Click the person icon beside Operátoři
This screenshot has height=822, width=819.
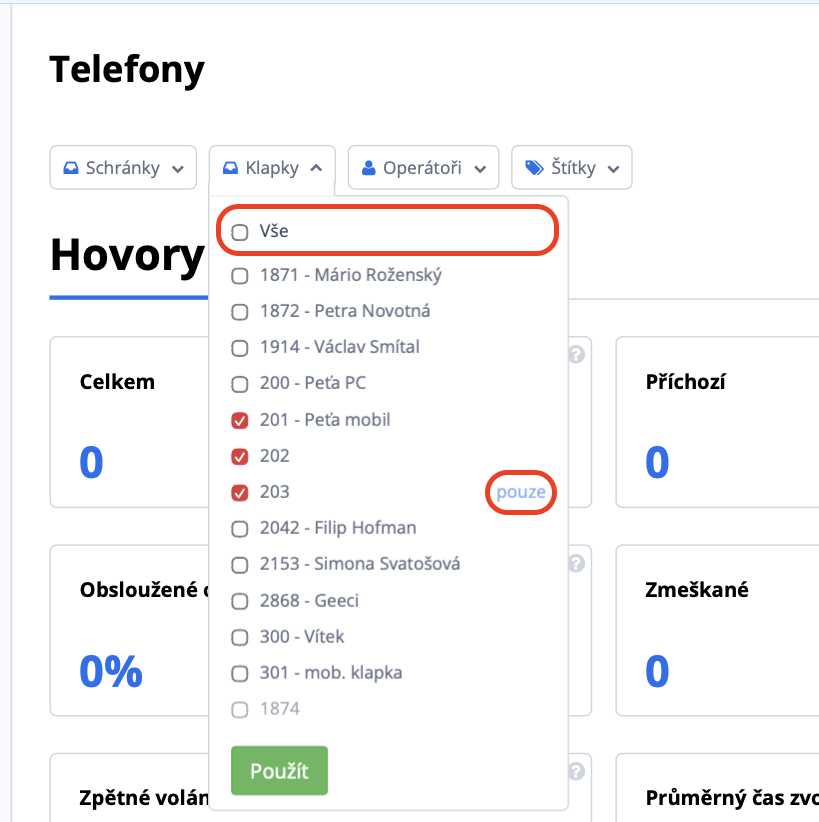click(x=369, y=168)
